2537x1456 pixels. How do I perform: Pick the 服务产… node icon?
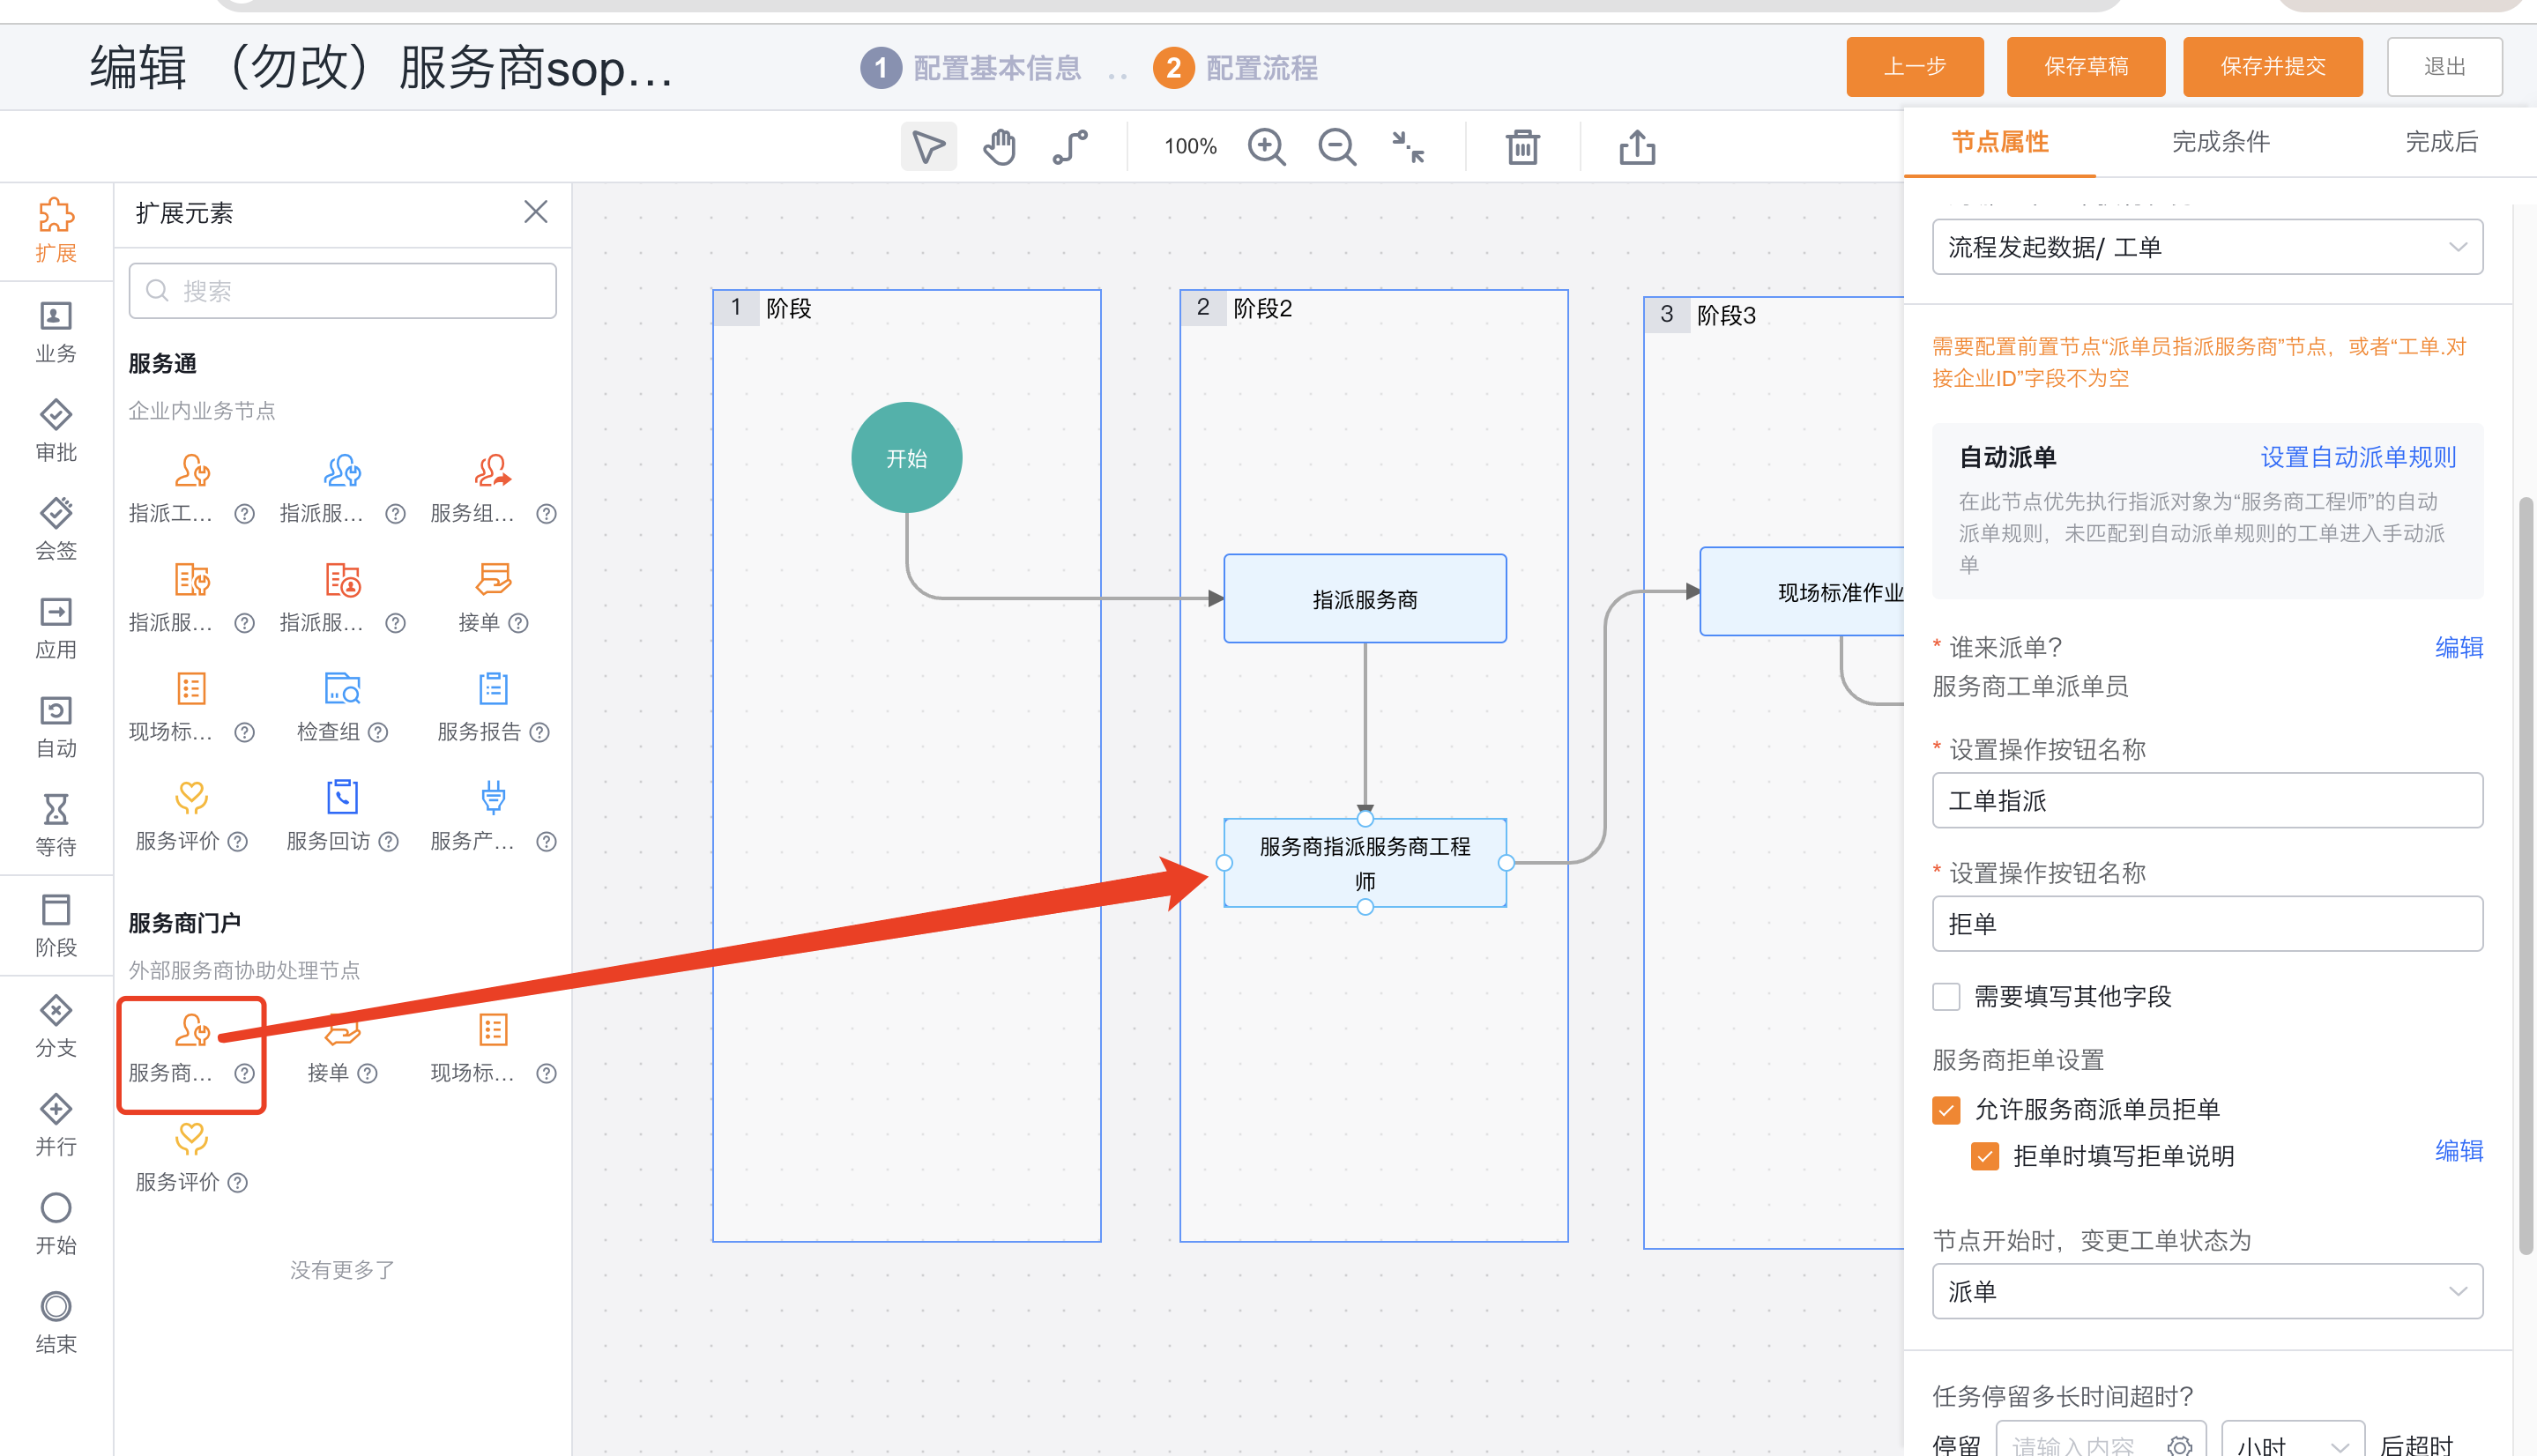point(493,798)
